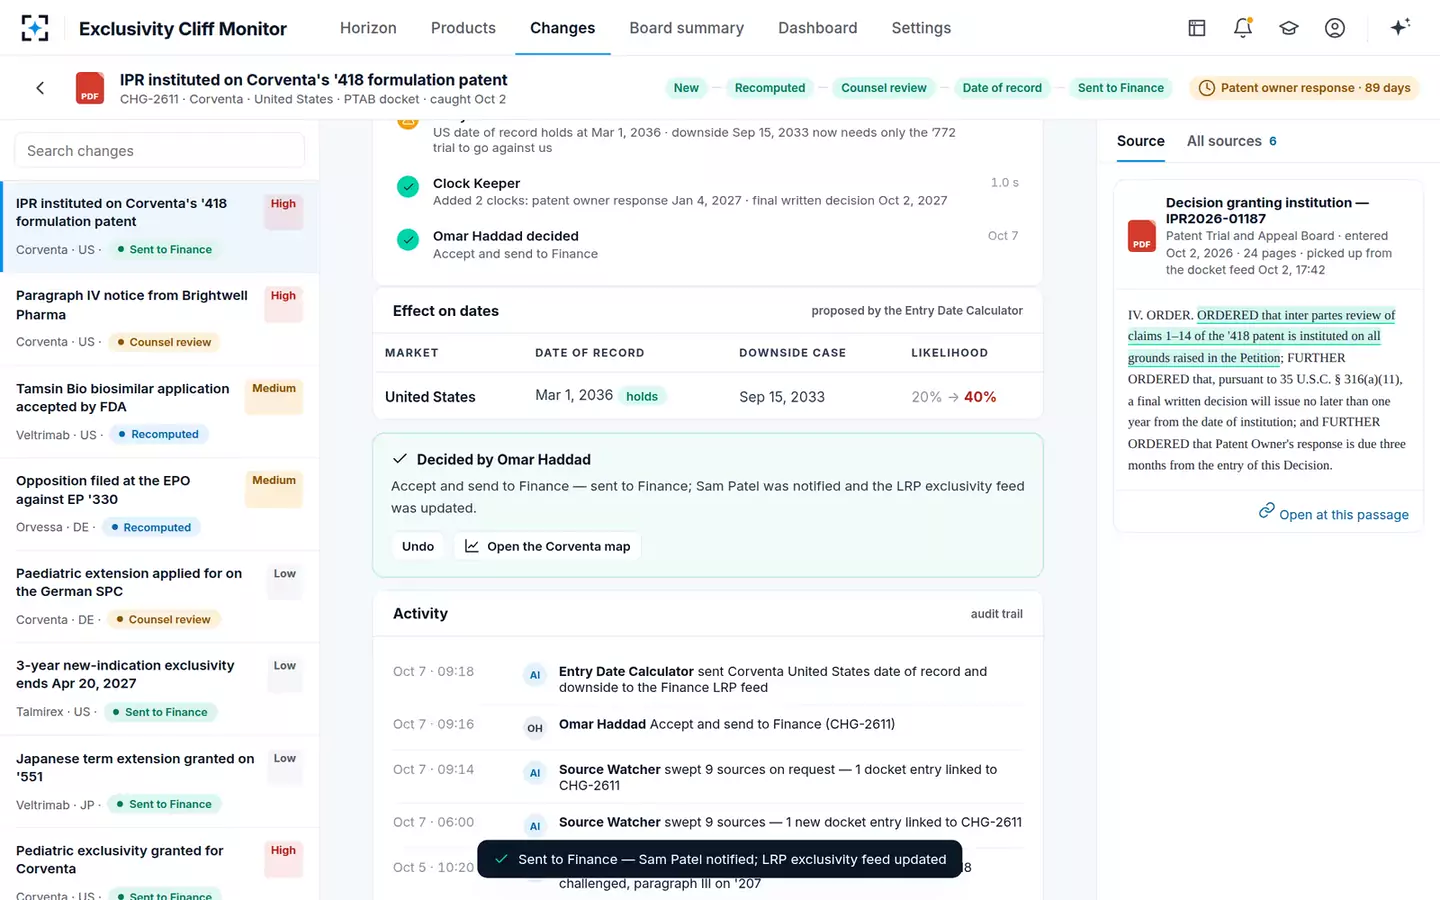Viewport: 1440px width, 900px height.
Task: Click the 40% likelihood value
Action: tap(980, 397)
